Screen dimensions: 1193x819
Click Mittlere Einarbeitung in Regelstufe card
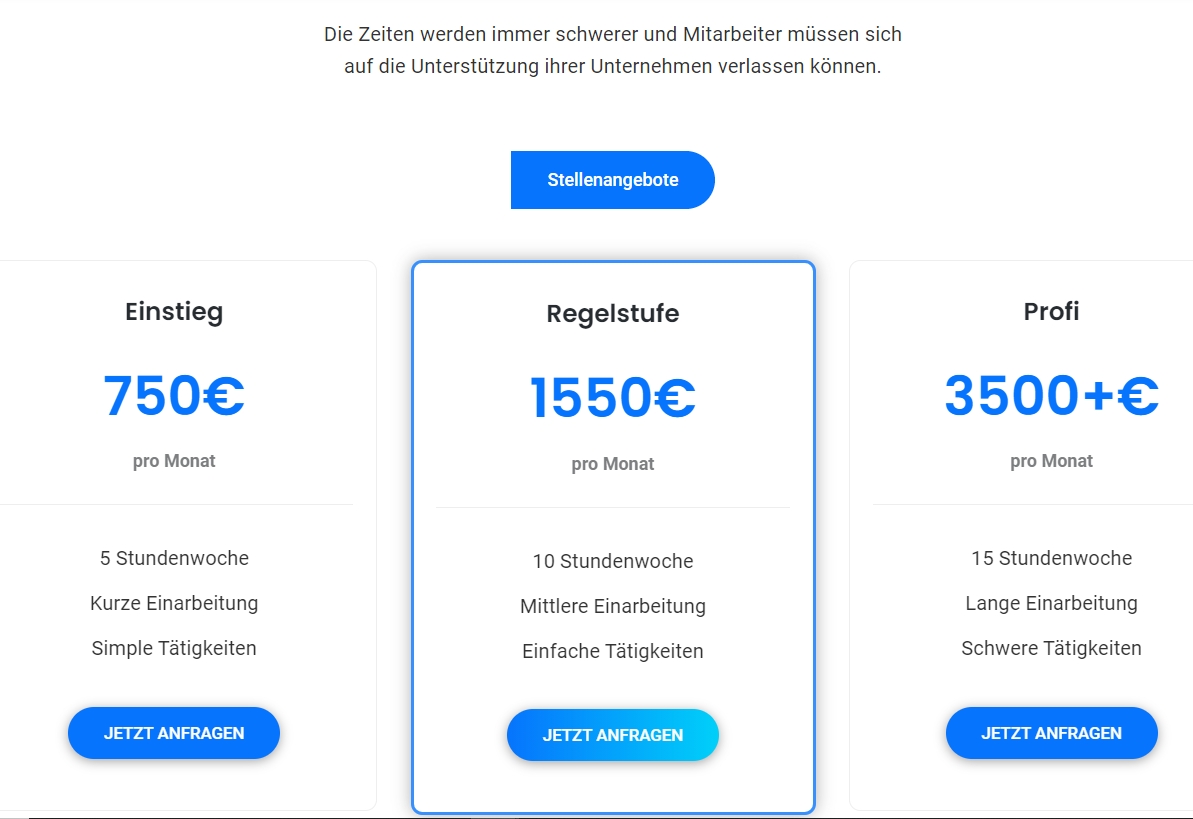[x=612, y=606]
